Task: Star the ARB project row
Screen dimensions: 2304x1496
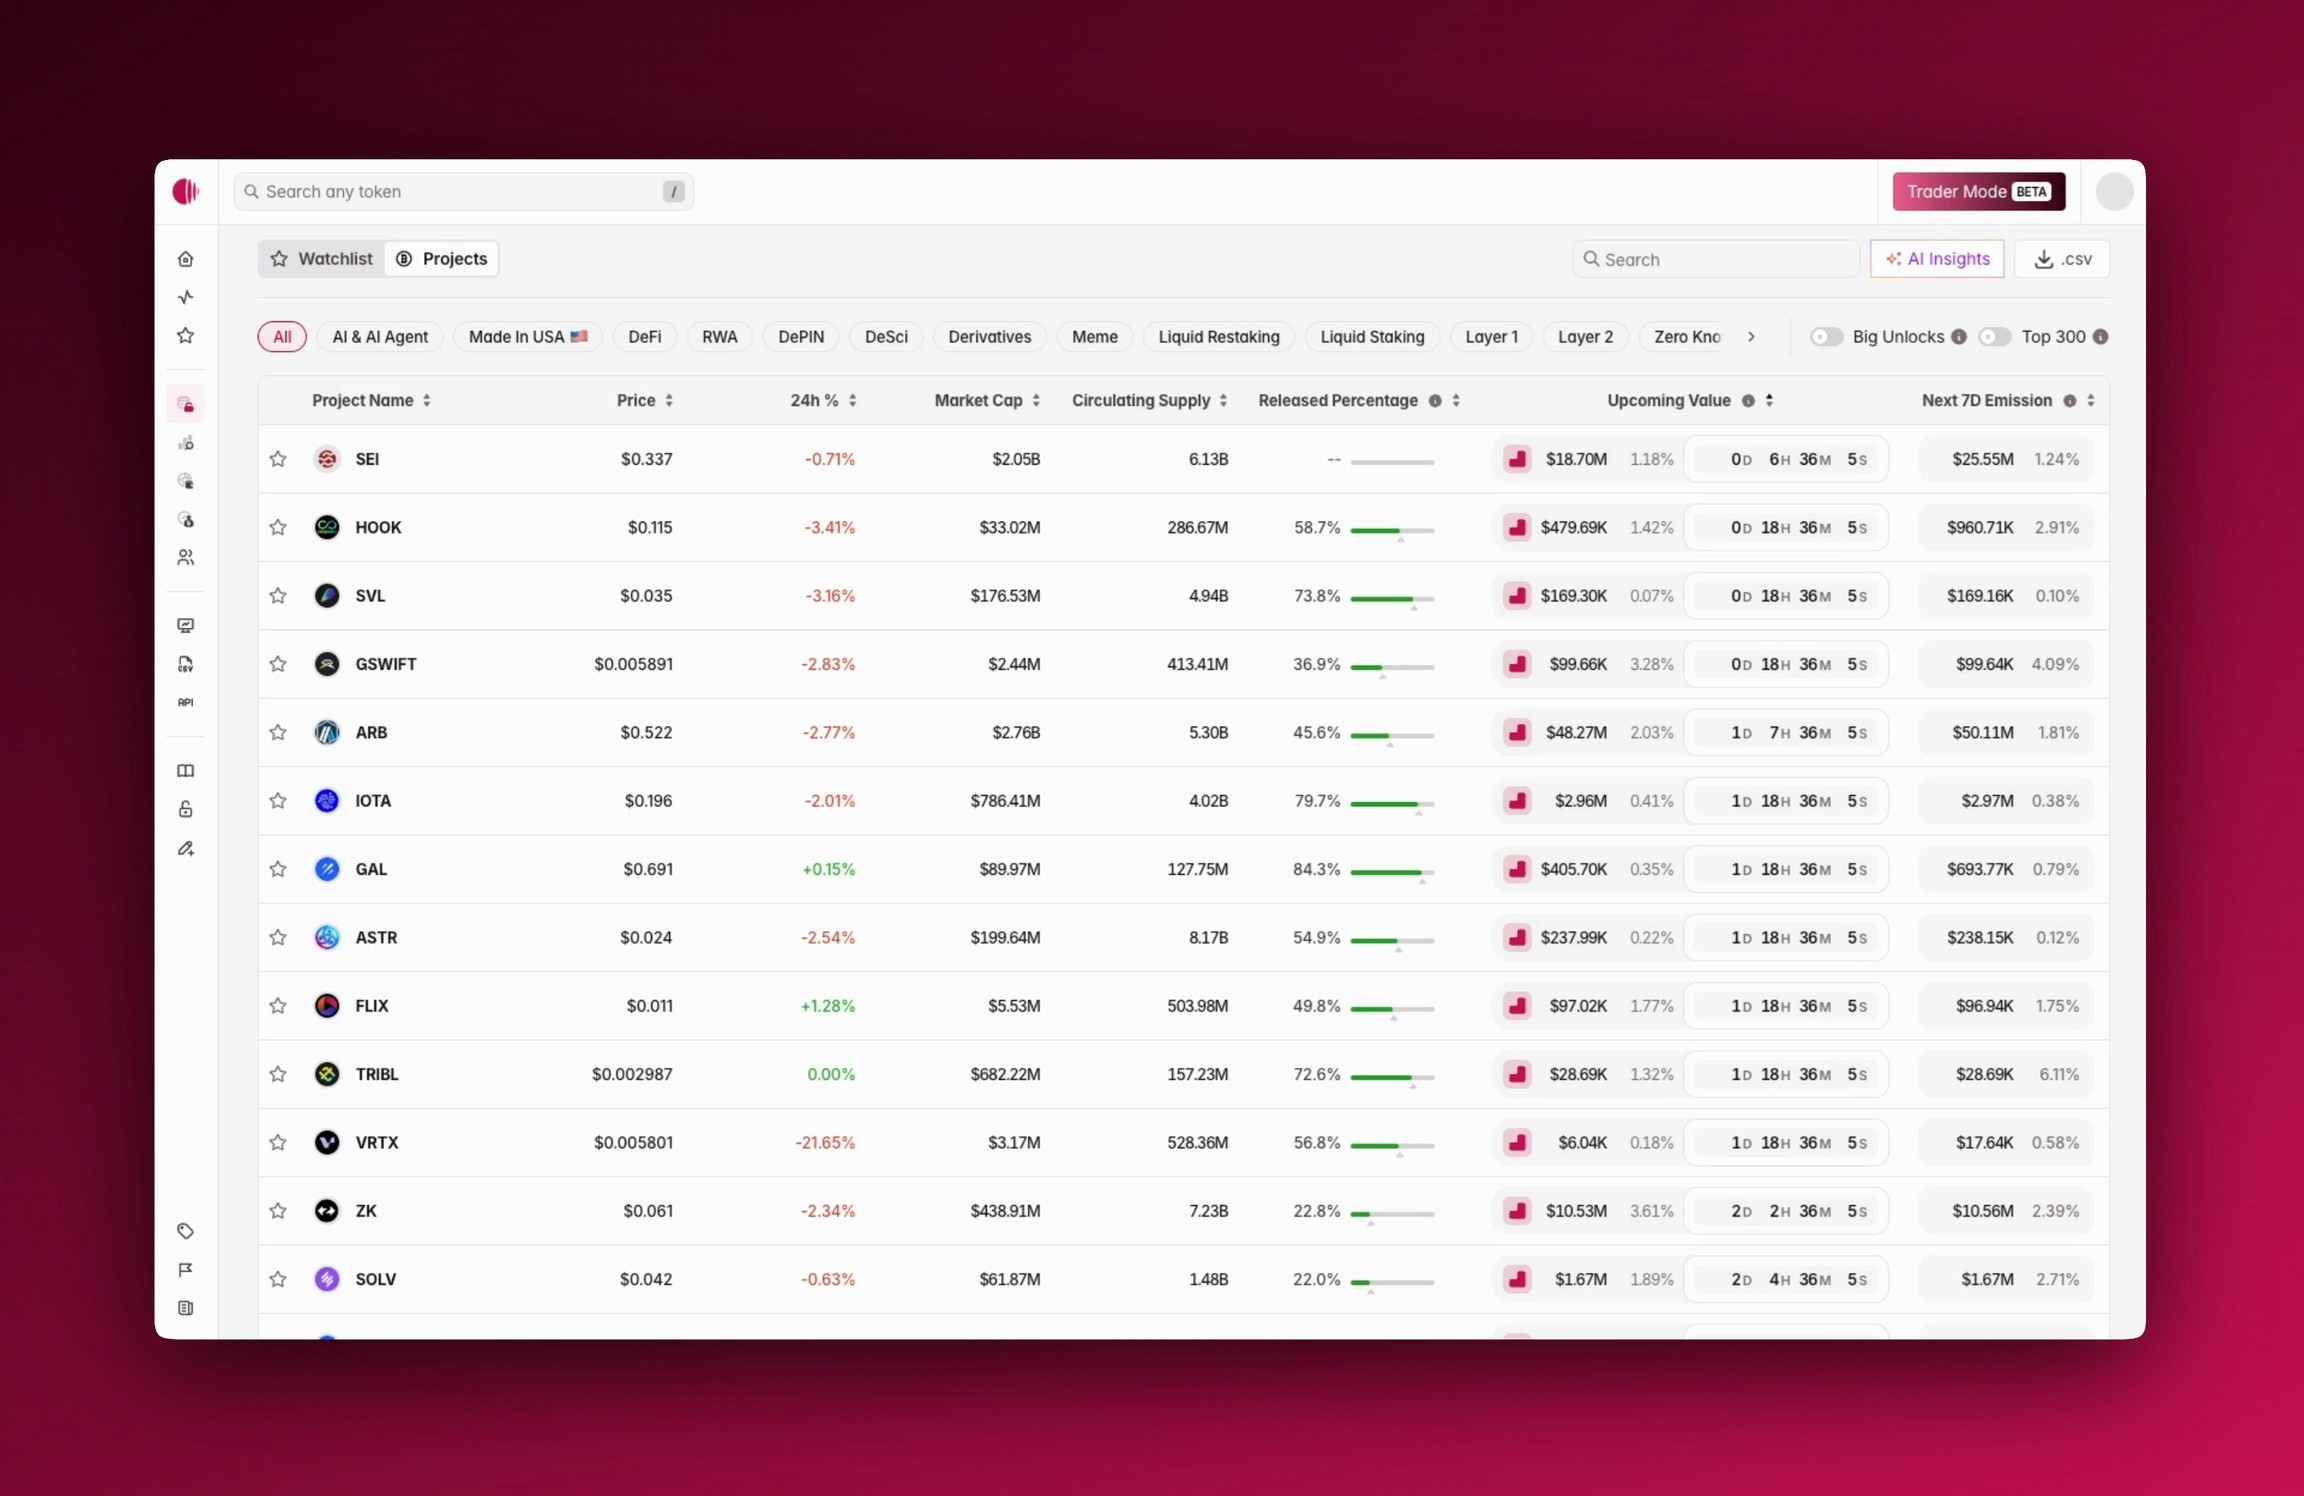Action: tap(278, 733)
